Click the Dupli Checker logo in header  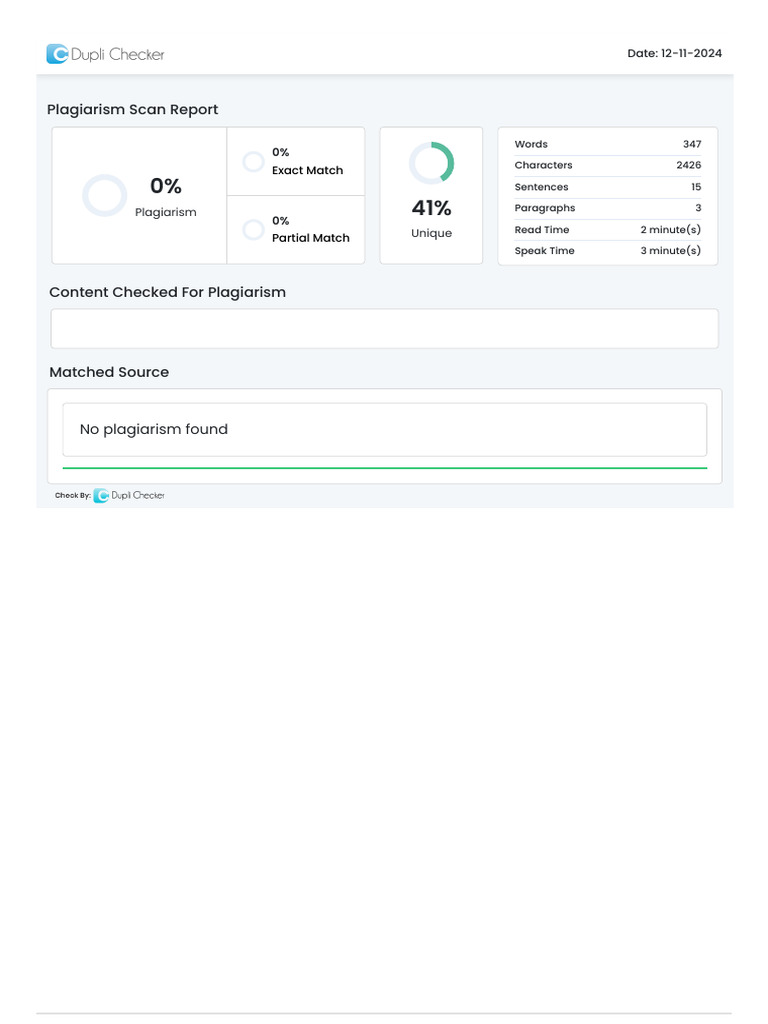105,54
